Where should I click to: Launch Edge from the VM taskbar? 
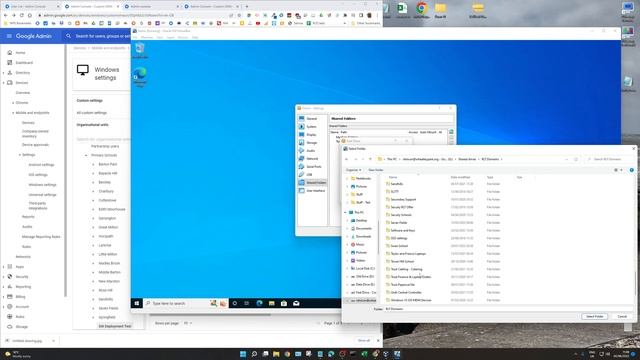(259, 303)
